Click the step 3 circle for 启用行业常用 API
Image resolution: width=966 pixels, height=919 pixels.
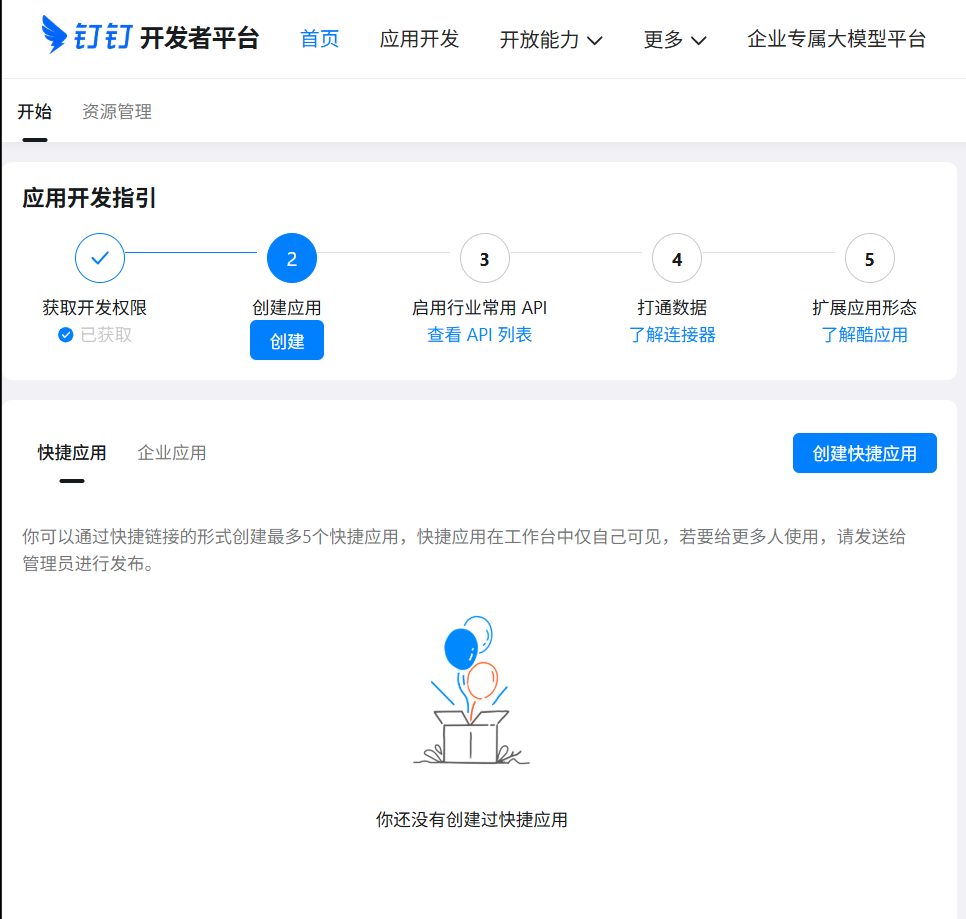click(484, 258)
